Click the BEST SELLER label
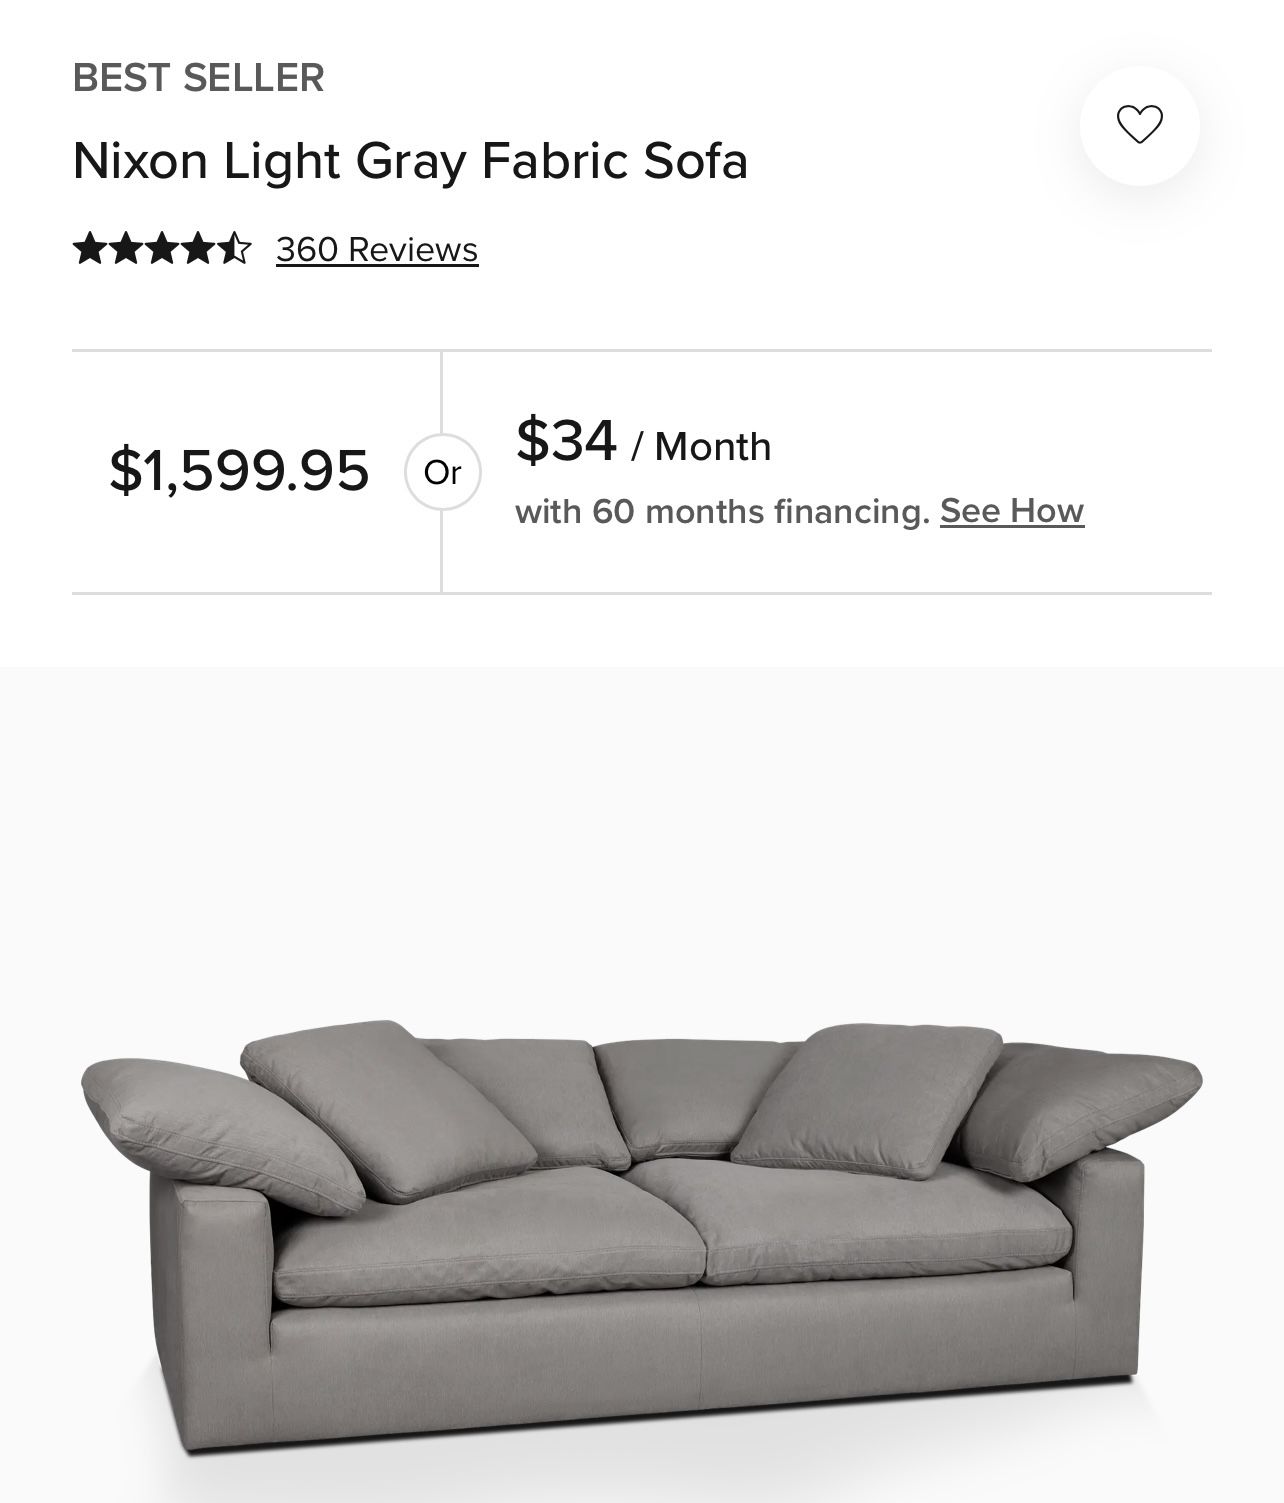1284x1503 pixels. tap(198, 78)
